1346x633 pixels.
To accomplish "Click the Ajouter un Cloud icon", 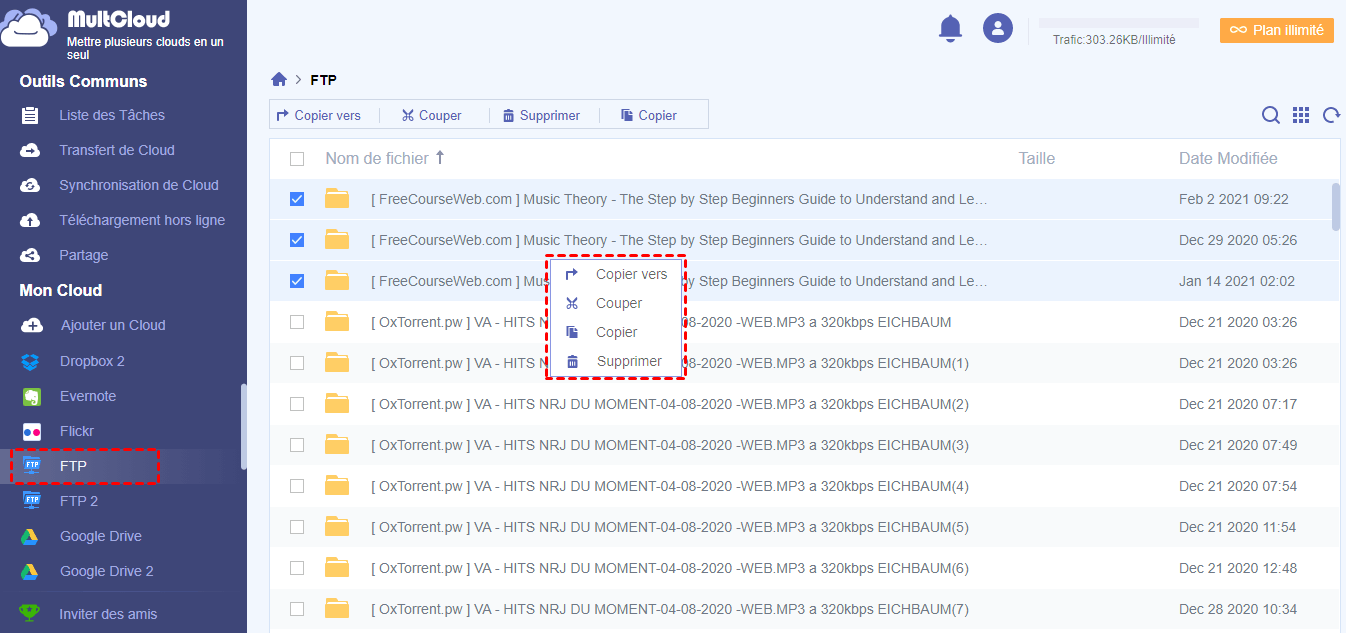I will click(32, 325).
